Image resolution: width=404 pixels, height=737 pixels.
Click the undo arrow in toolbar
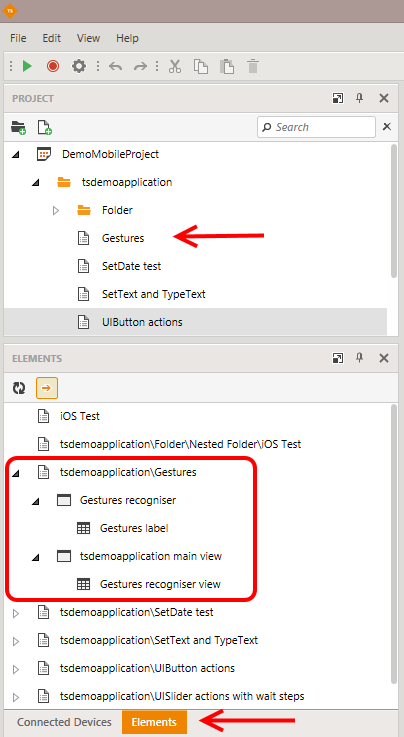pyautogui.click(x=115, y=66)
